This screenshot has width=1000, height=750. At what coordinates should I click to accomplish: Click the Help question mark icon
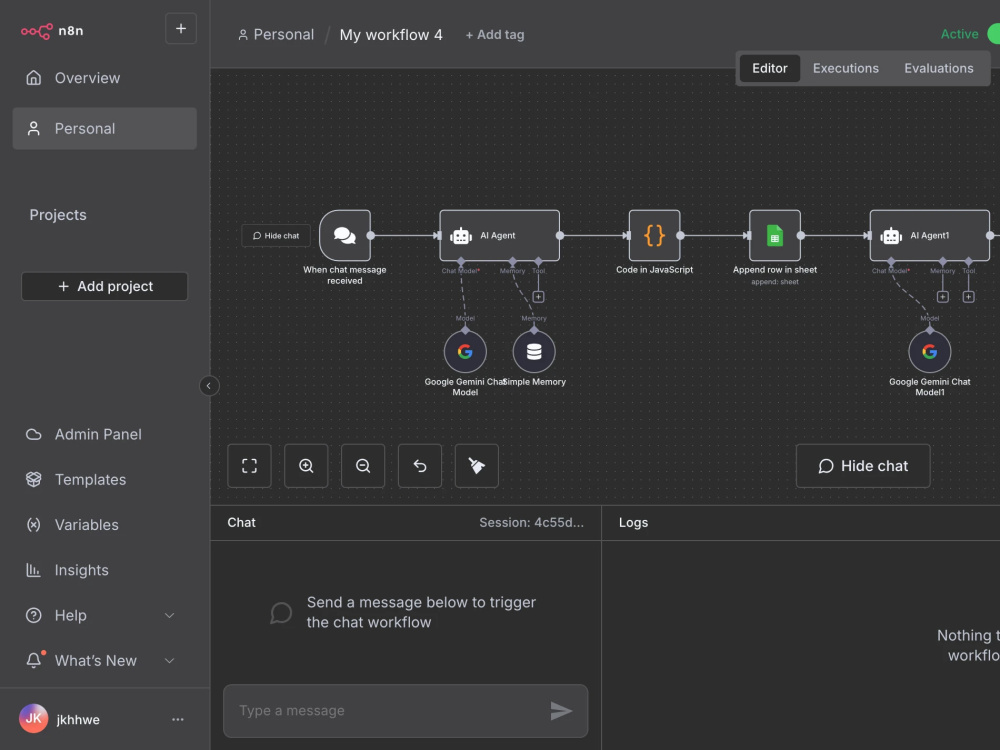coord(34,615)
